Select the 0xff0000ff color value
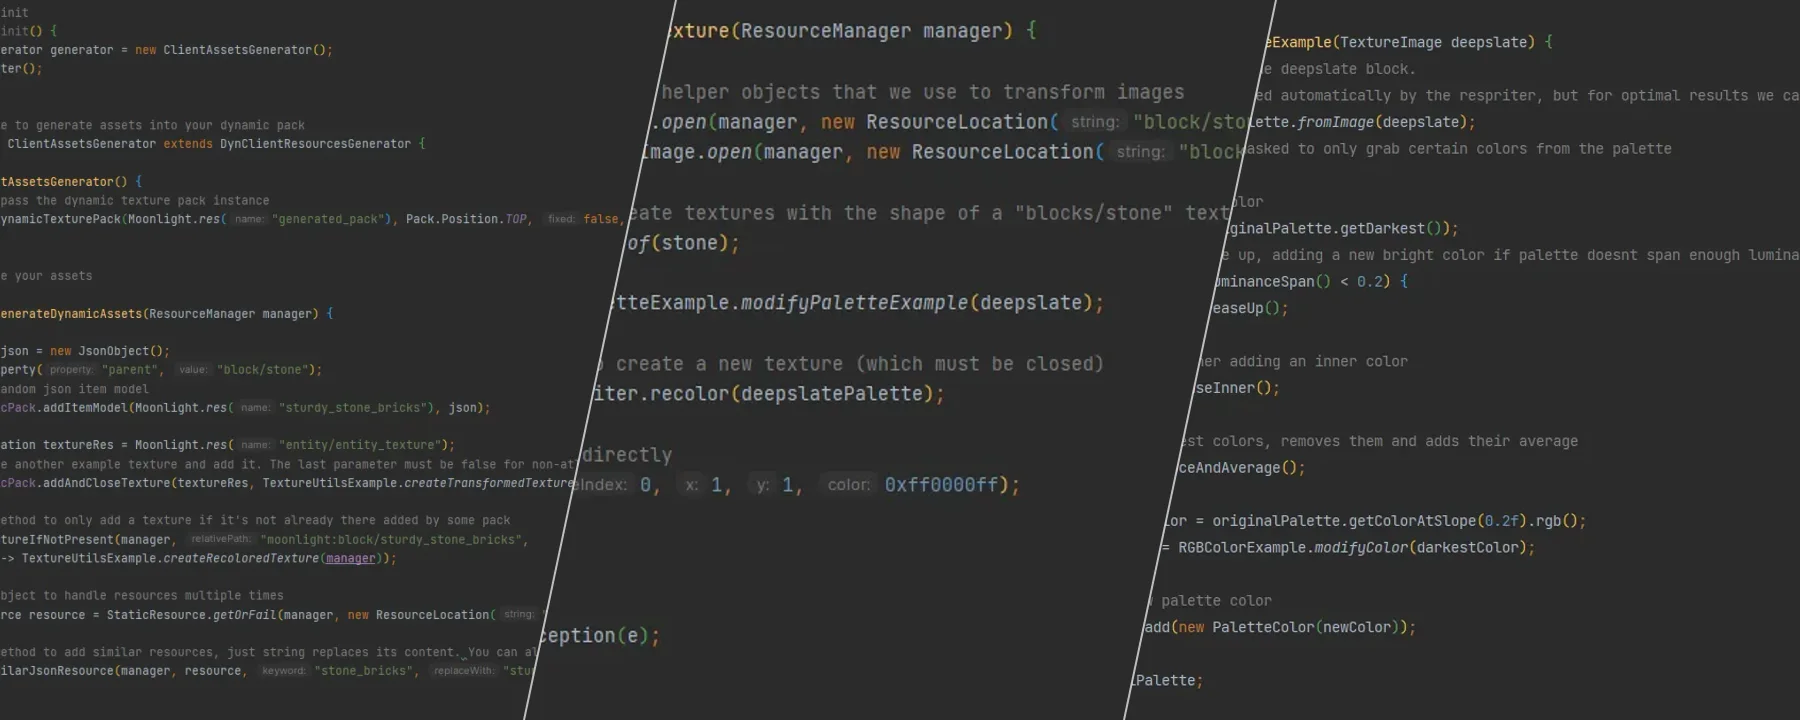1800x720 pixels. (x=941, y=485)
